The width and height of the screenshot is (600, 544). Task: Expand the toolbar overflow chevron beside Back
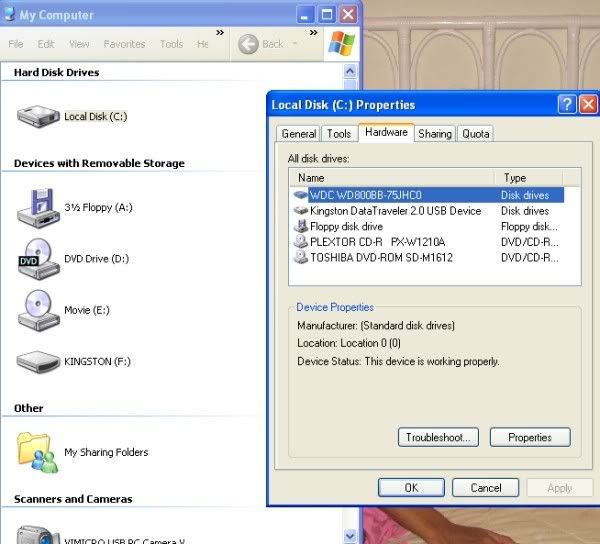tap(313, 33)
